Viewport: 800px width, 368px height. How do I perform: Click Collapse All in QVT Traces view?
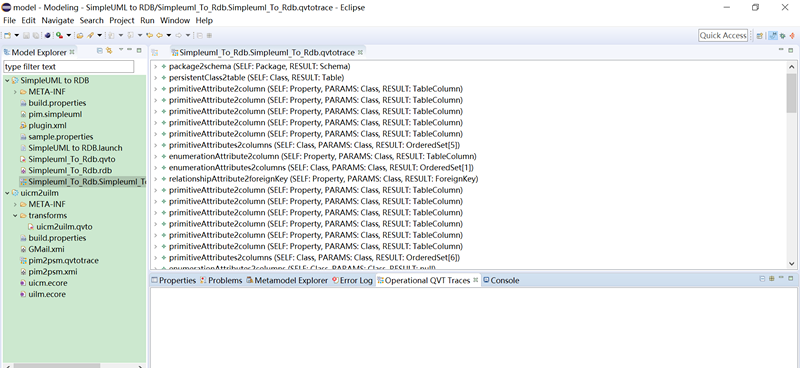pyautogui.click(x=762, y=279)
